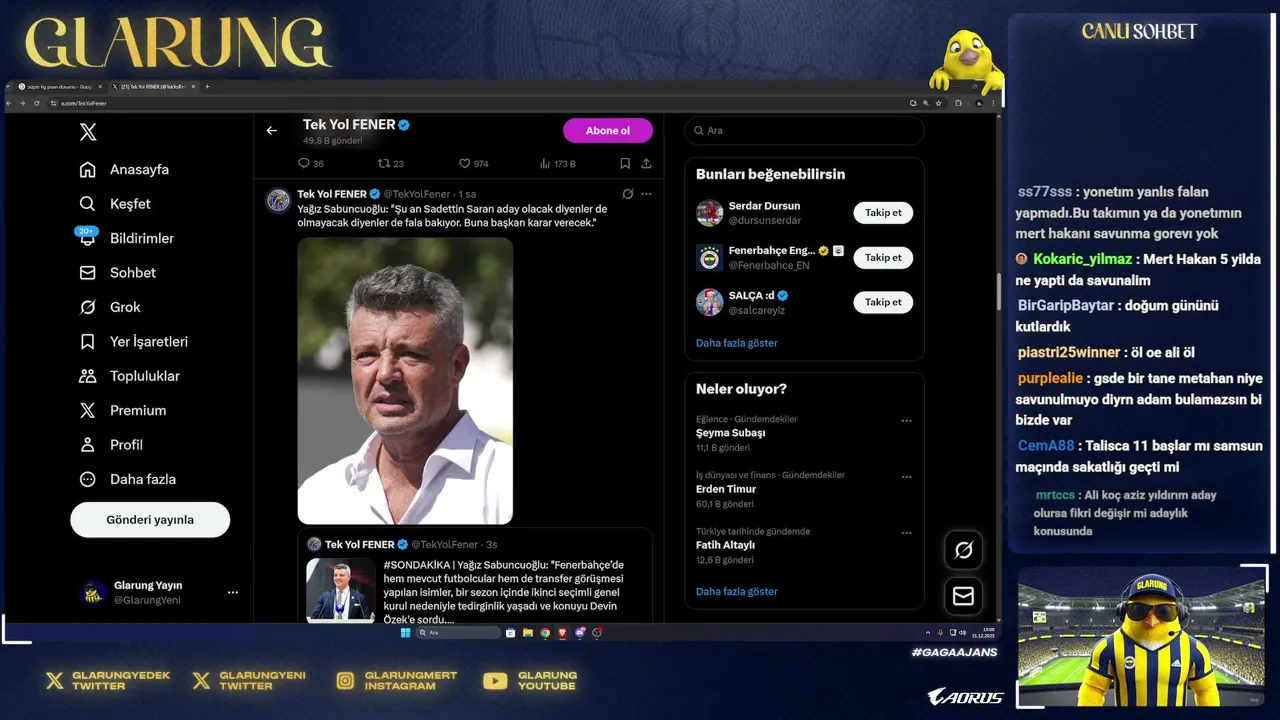
Task: Open Fatih Altaylı trending topic
Action: tap(725, 545)
